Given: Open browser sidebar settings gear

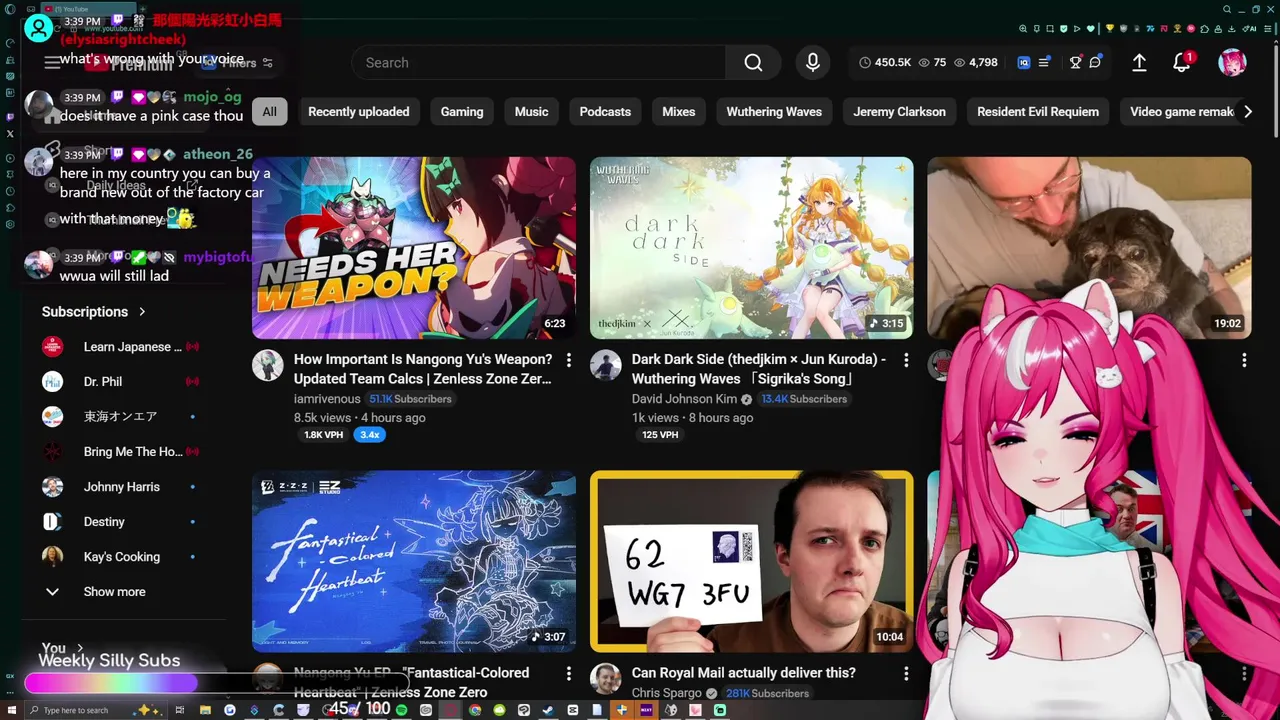Looking at the screenshot, I should point(10,224).
